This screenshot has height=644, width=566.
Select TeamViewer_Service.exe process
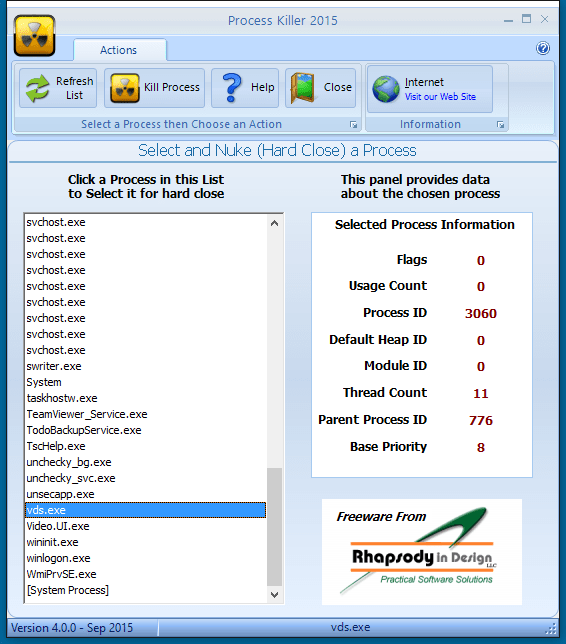pos(145,414)
